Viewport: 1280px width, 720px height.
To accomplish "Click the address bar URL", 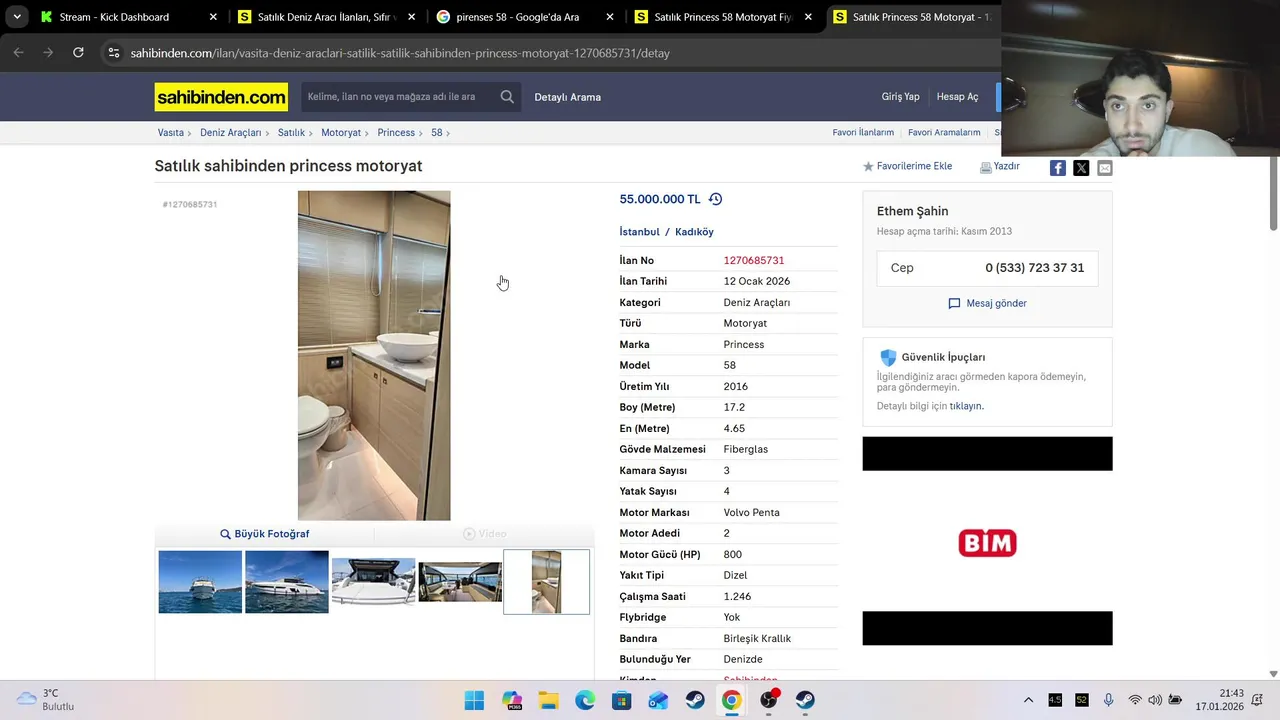I will 400,53.
